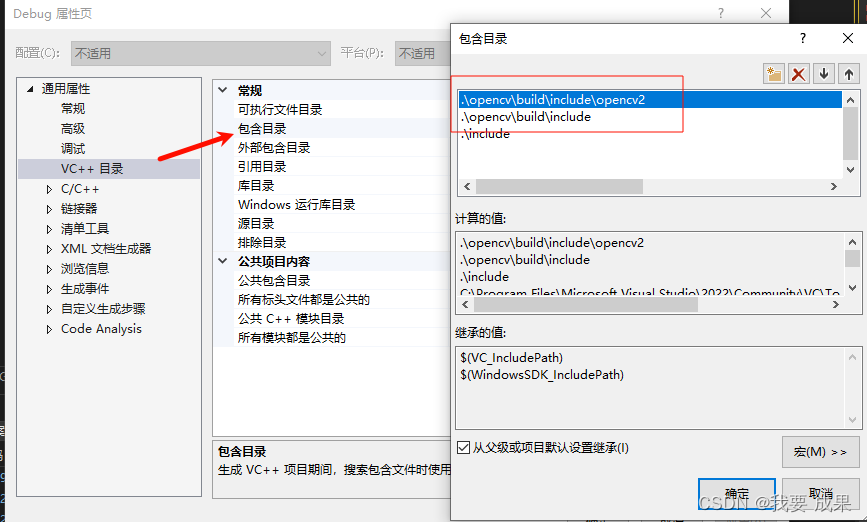
Task: Select VC++ 目录 tree item
Action: tap(92, 169)
